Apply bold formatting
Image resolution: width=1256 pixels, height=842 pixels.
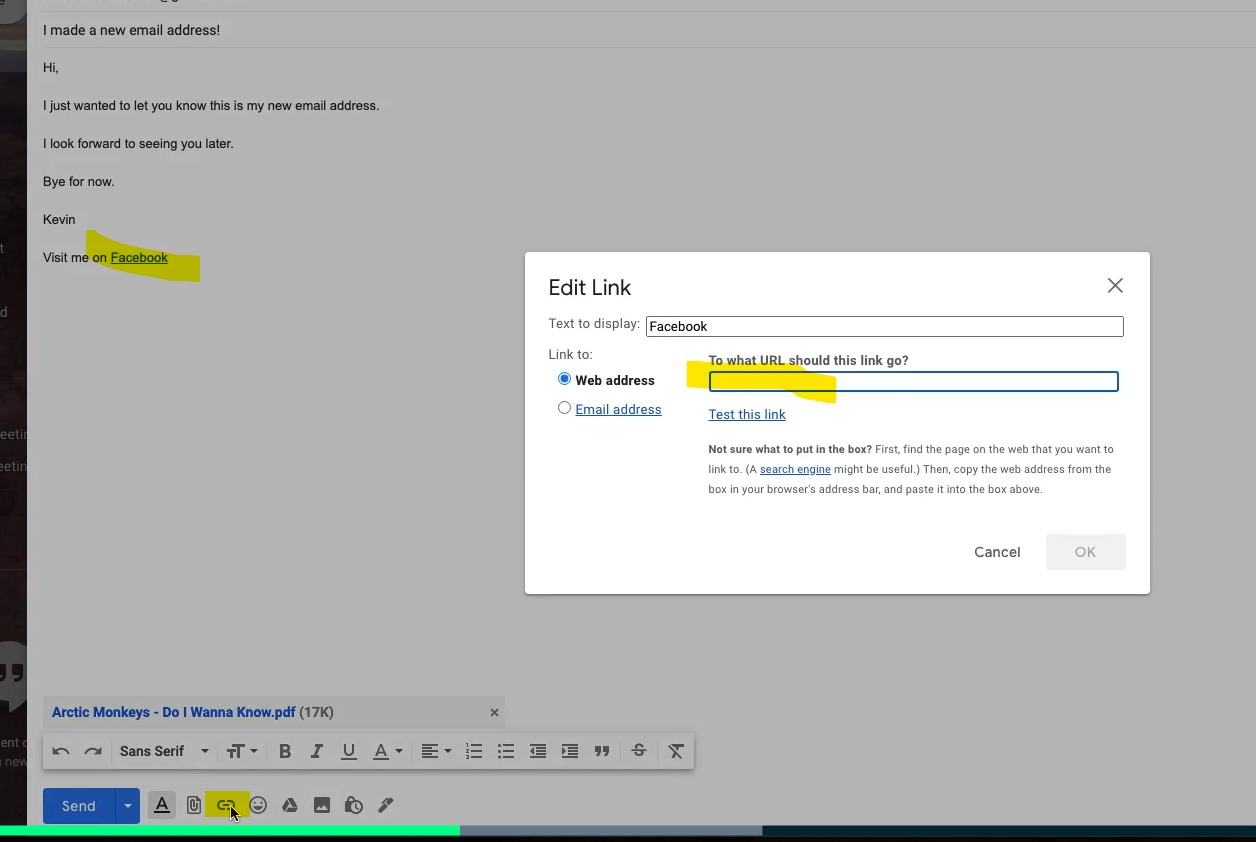click(x=285, y=751)
